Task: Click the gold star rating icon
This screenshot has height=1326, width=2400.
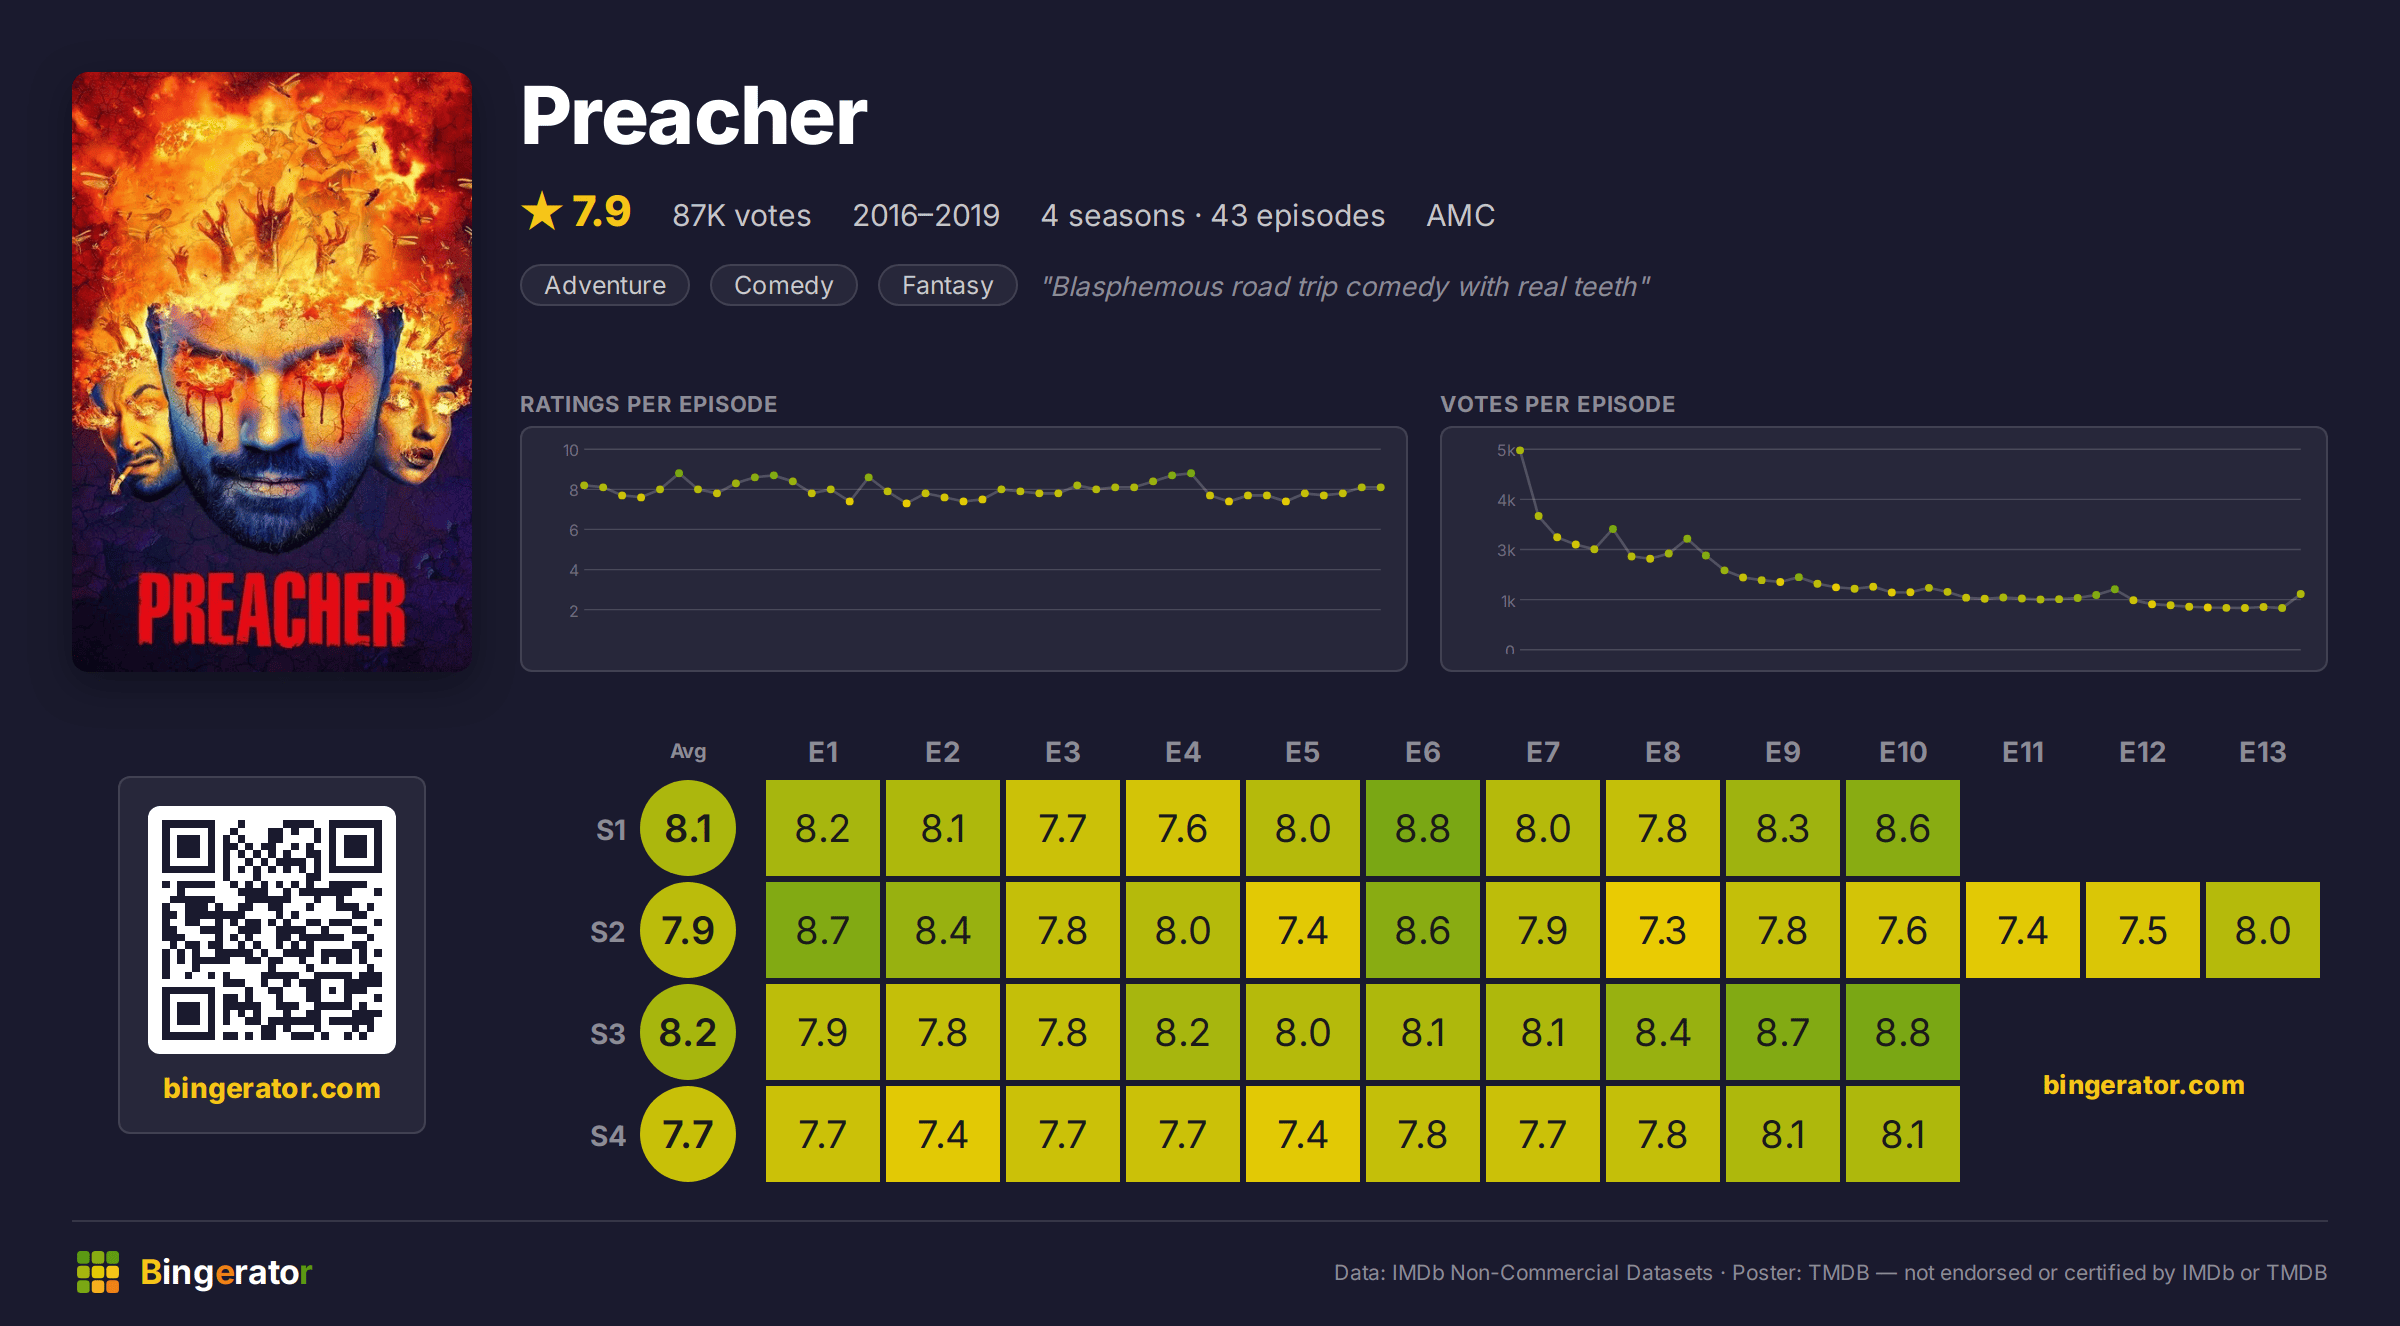Action: [x=542, y=211]
